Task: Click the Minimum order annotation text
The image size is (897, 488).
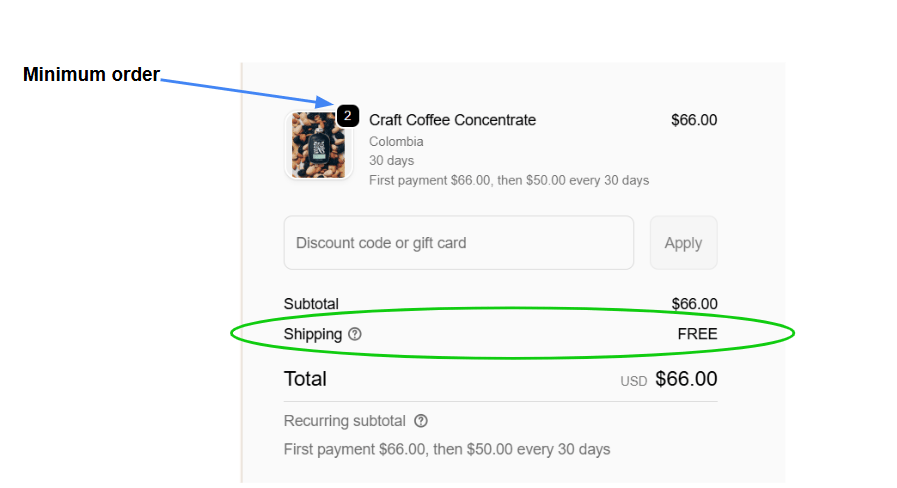Action: point(91,75)
